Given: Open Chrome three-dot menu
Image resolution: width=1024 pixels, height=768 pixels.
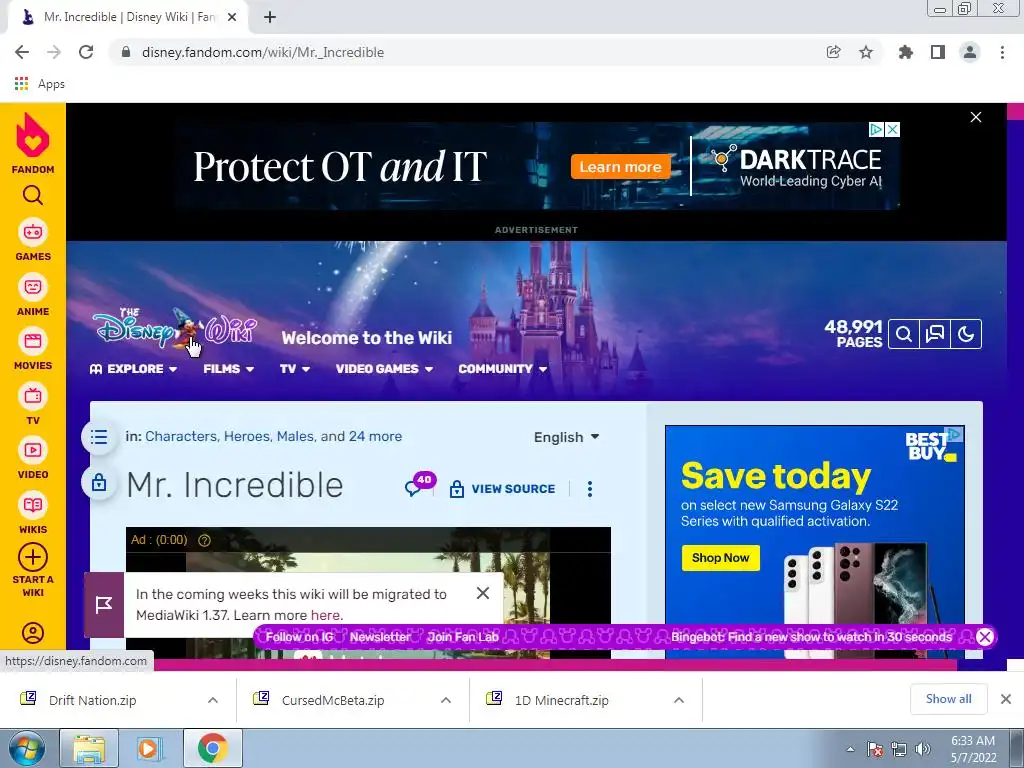Looking at the screenshot, I should tap(1002, 52).
